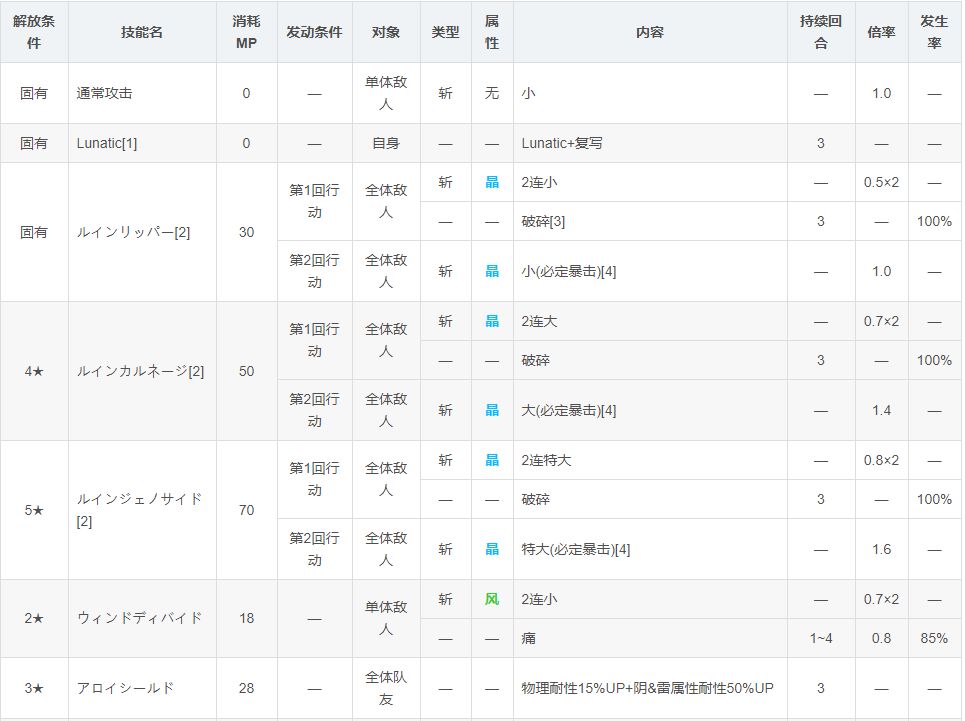Open footnote [2] beside ルインリッパー
This screenshot has height=721, width=965.
(x=182, y=232)
